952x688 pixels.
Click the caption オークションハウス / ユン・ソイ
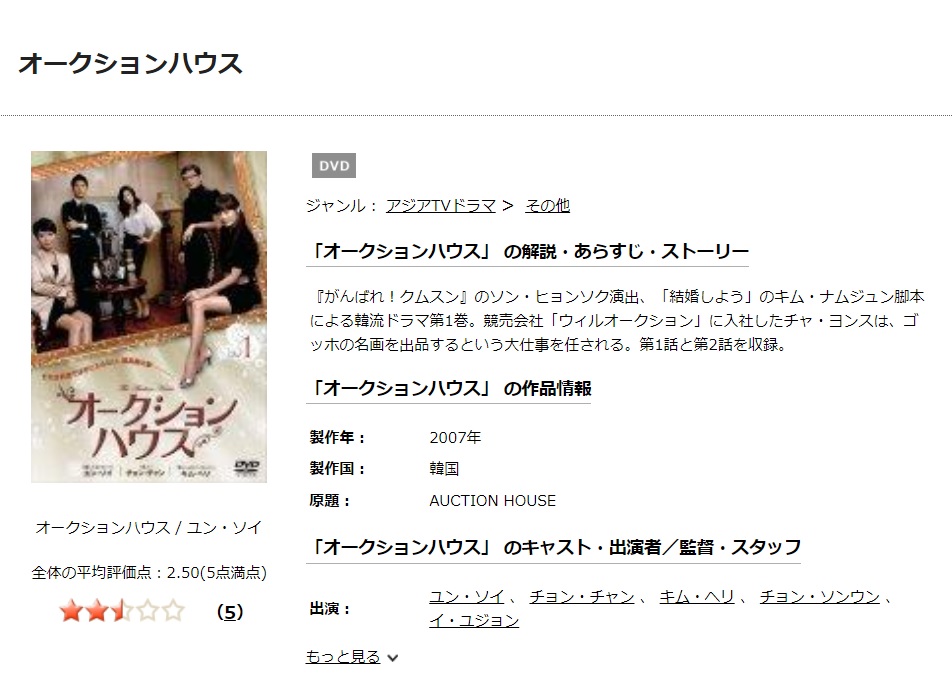tap(149, 528)
